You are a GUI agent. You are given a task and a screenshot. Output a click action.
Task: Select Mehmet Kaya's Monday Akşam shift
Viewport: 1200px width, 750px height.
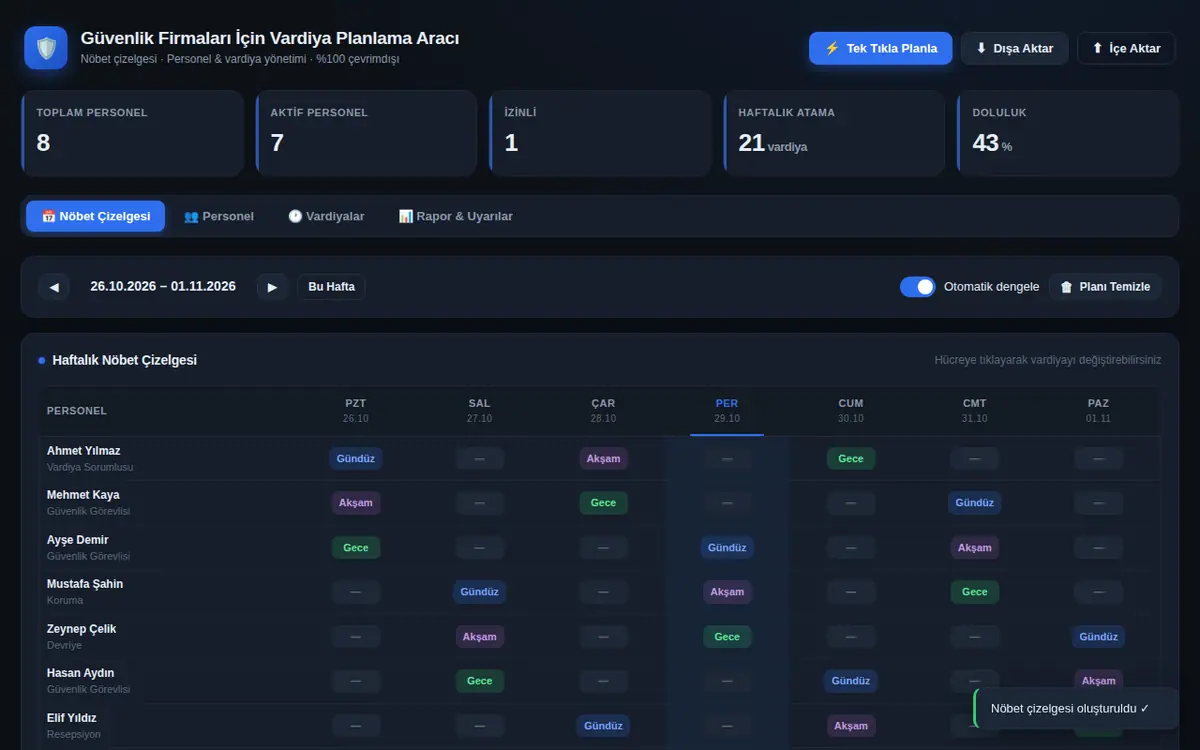pyautogui.click(x=356, y=503)
